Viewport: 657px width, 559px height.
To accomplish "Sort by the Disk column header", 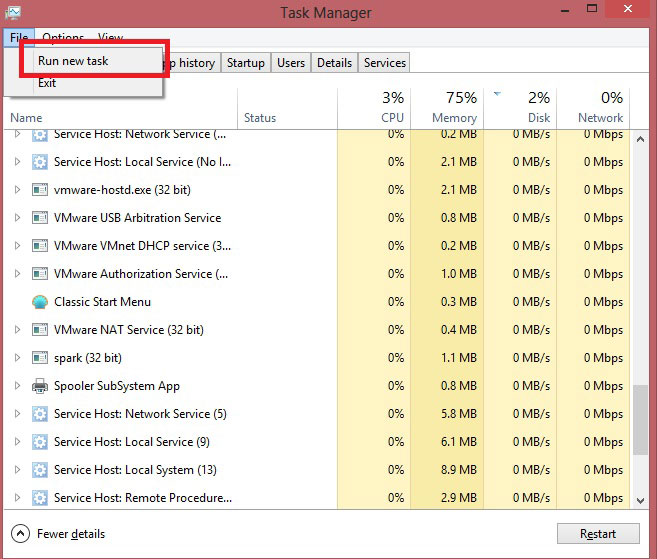I will [x=520, y=108].
